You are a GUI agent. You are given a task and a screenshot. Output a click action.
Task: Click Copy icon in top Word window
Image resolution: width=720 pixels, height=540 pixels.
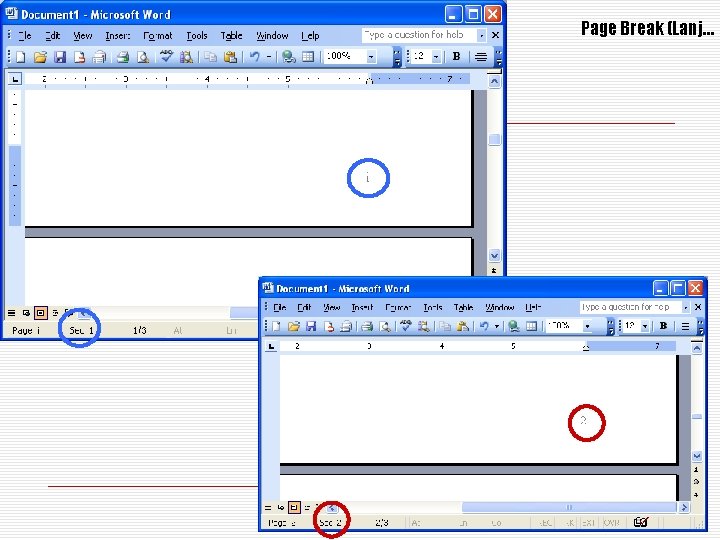pos(210,57)
